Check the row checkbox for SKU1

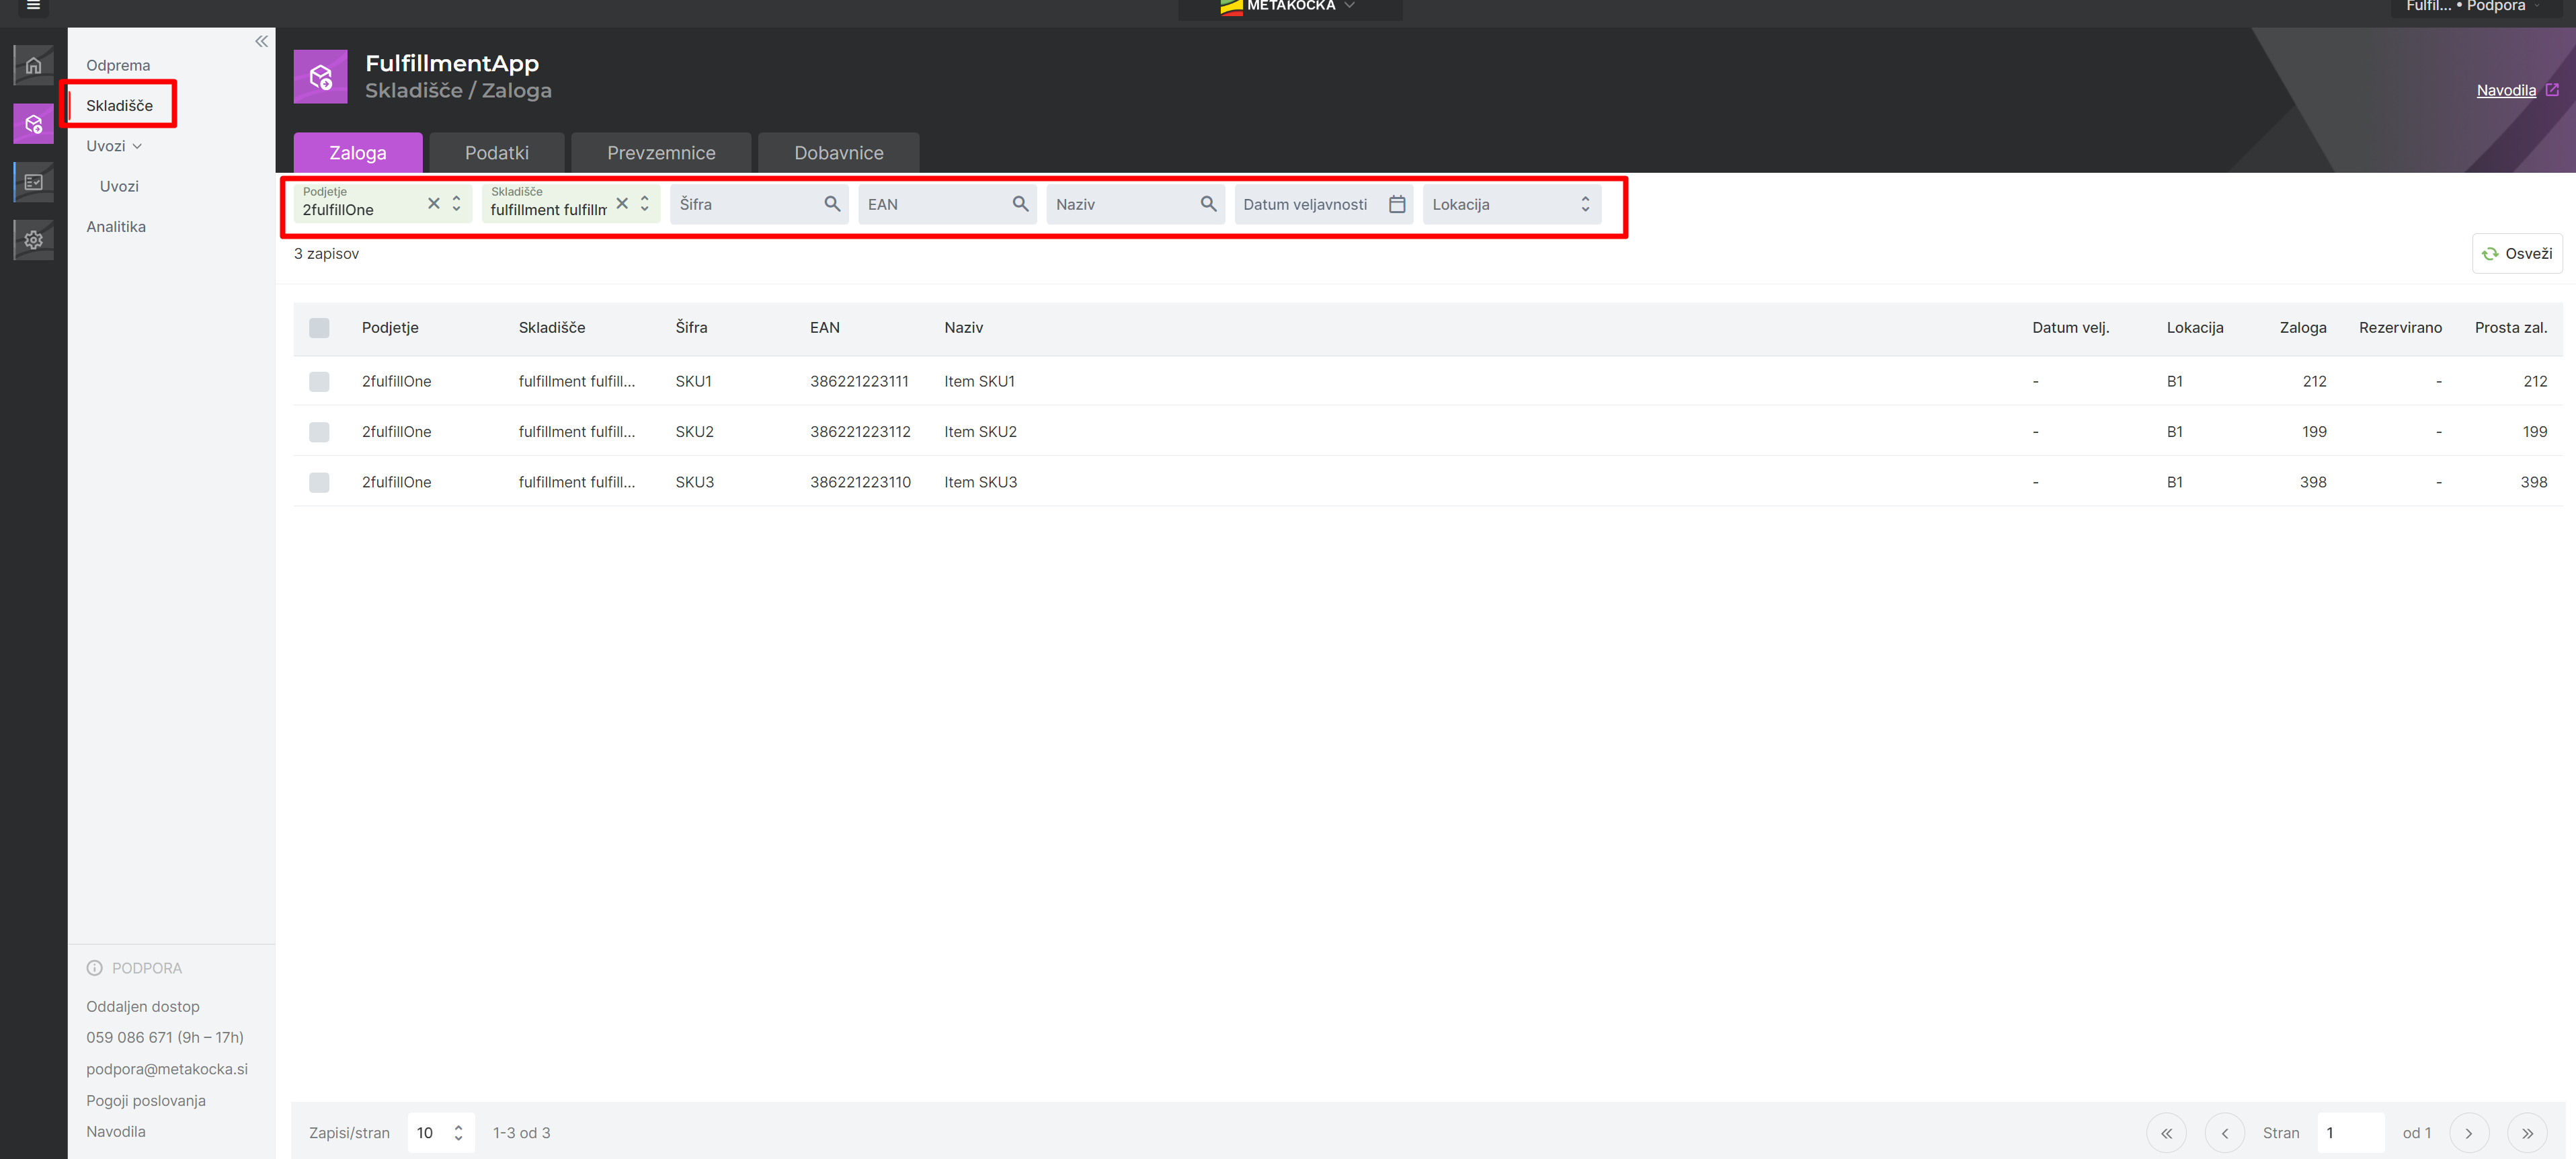319,382
